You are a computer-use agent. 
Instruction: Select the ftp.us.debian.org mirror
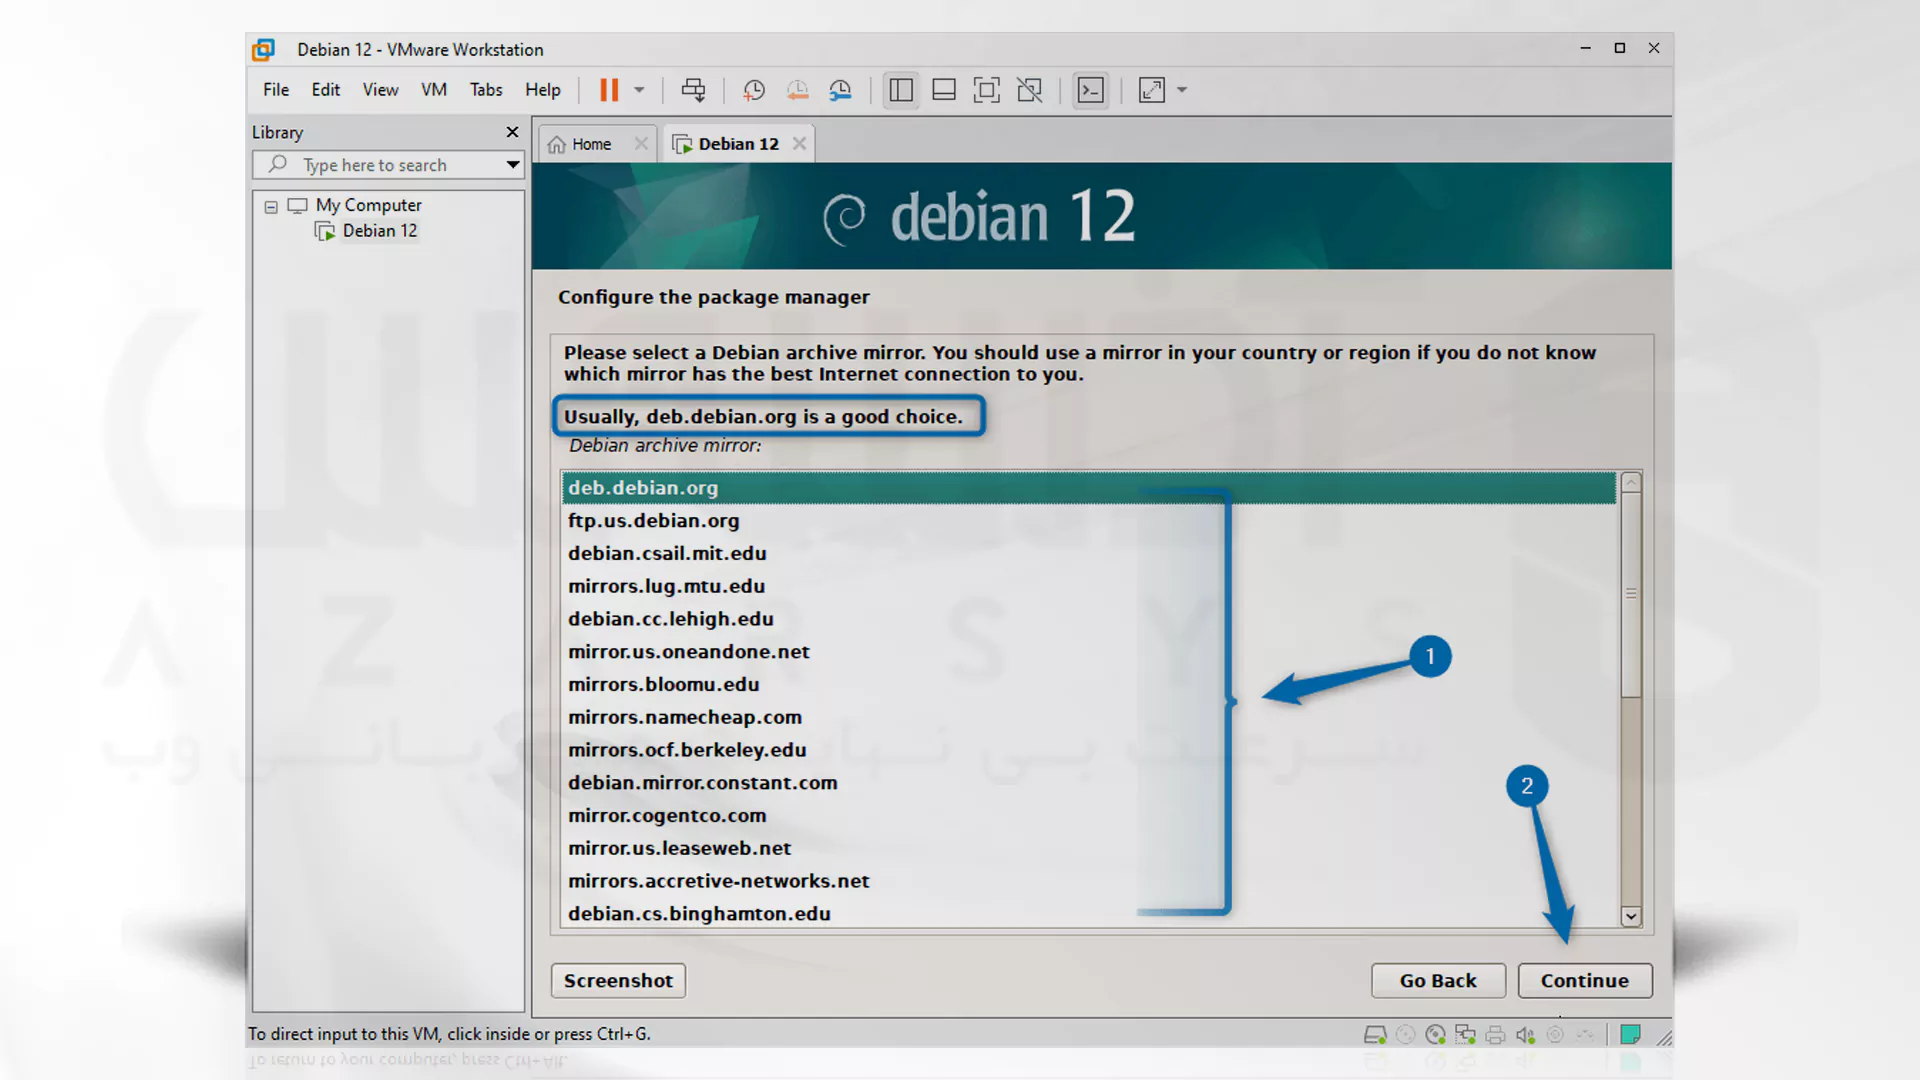1088,521
